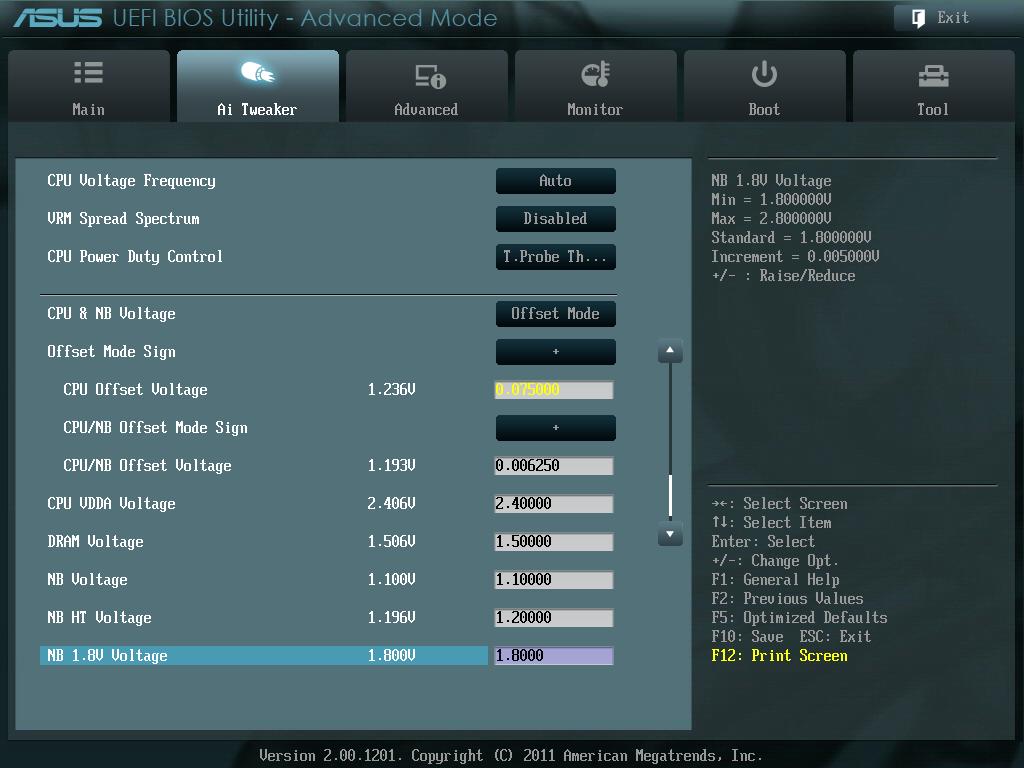Select the NB HT Voltage label
The image size is (1024, 768).
(99, 617)
